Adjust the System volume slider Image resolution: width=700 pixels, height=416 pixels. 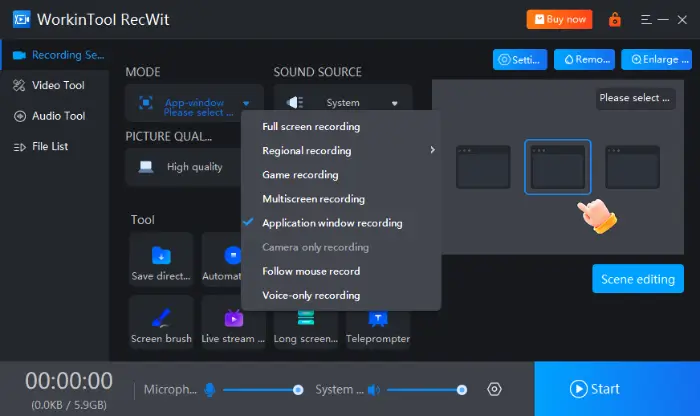click(x=427, y=390)
